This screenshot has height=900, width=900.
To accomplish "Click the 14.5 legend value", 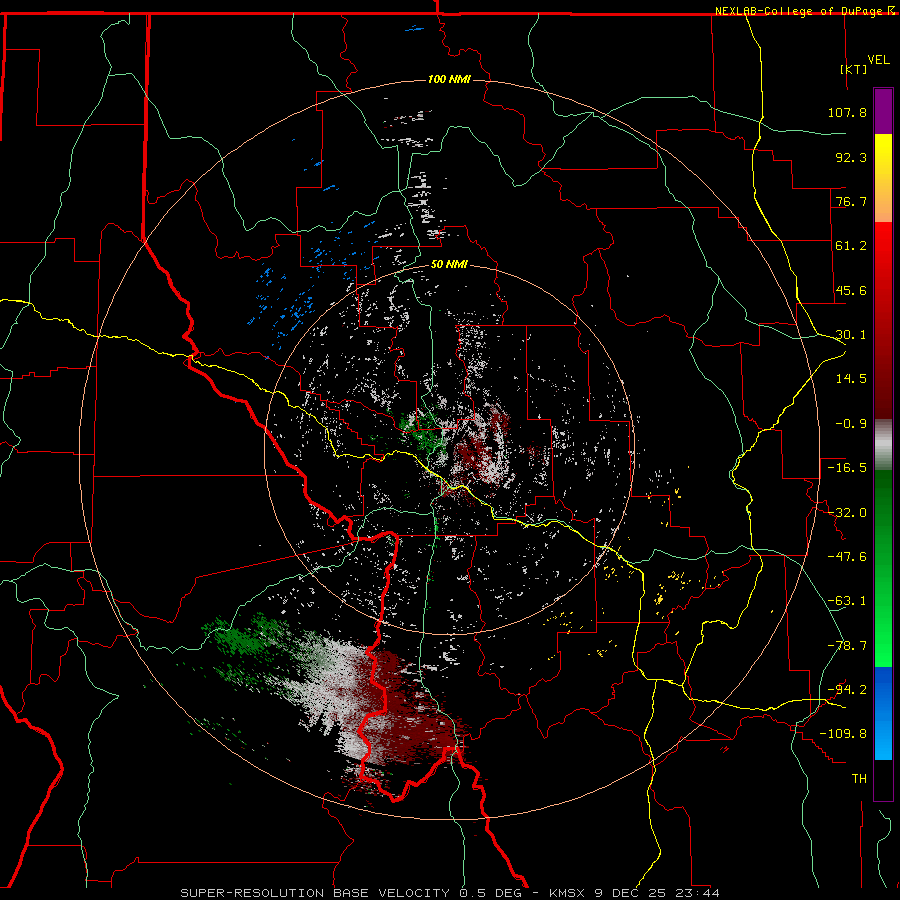I will (851, 379).
